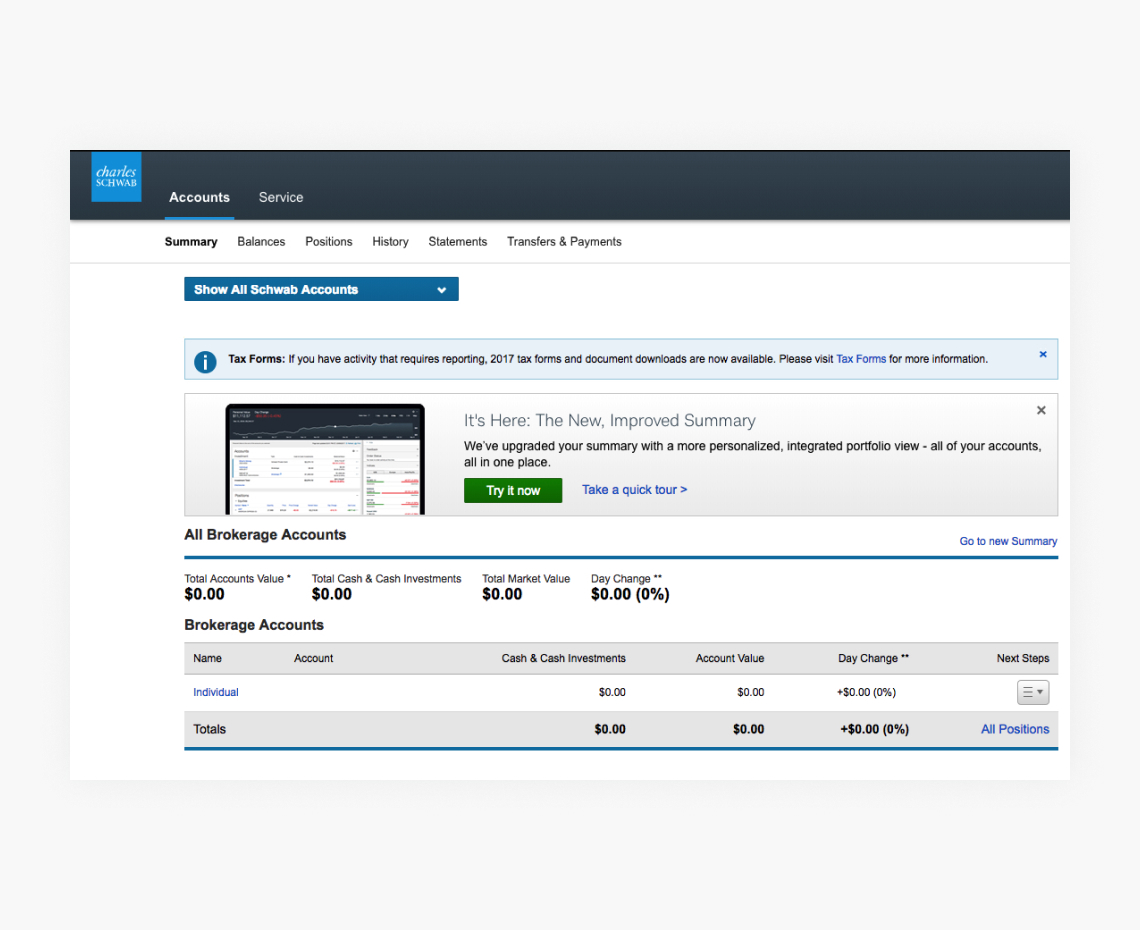Follow the Tax Forms link in banner
The height and width of the screenshot is (930, 1140).
861,359
